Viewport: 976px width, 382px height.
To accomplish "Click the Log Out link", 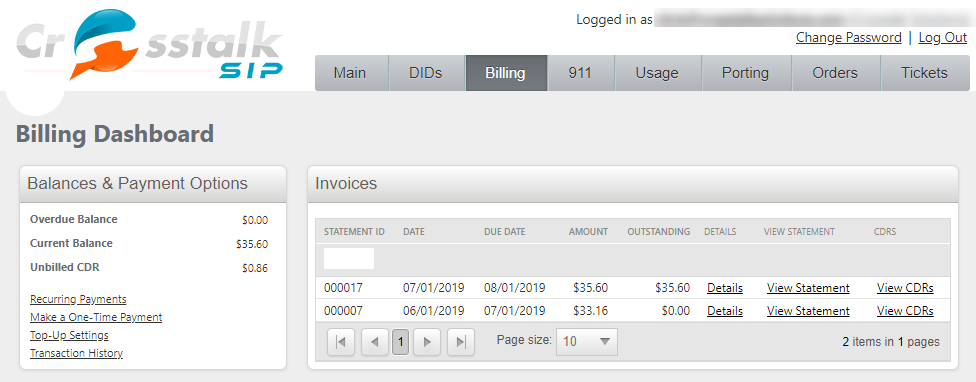I will 942,37.
